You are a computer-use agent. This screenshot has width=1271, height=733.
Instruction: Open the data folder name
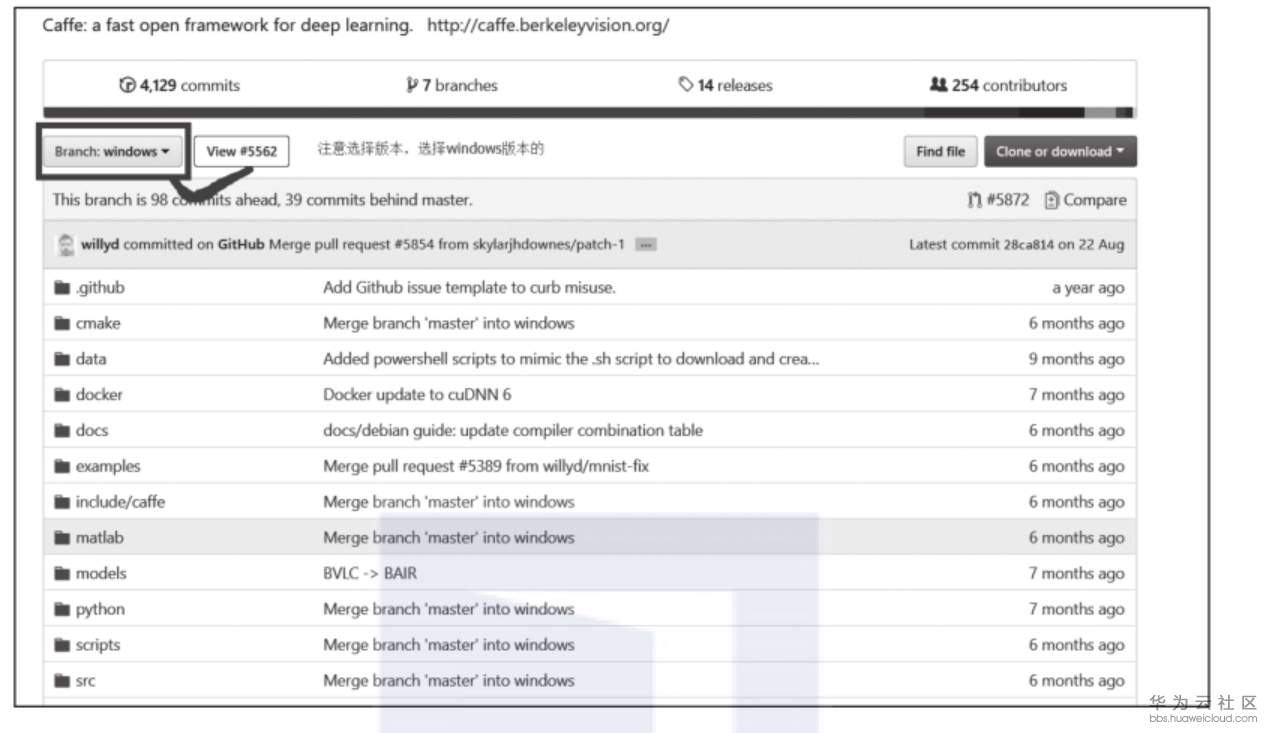pyautogui.click(x=91, y=359)
